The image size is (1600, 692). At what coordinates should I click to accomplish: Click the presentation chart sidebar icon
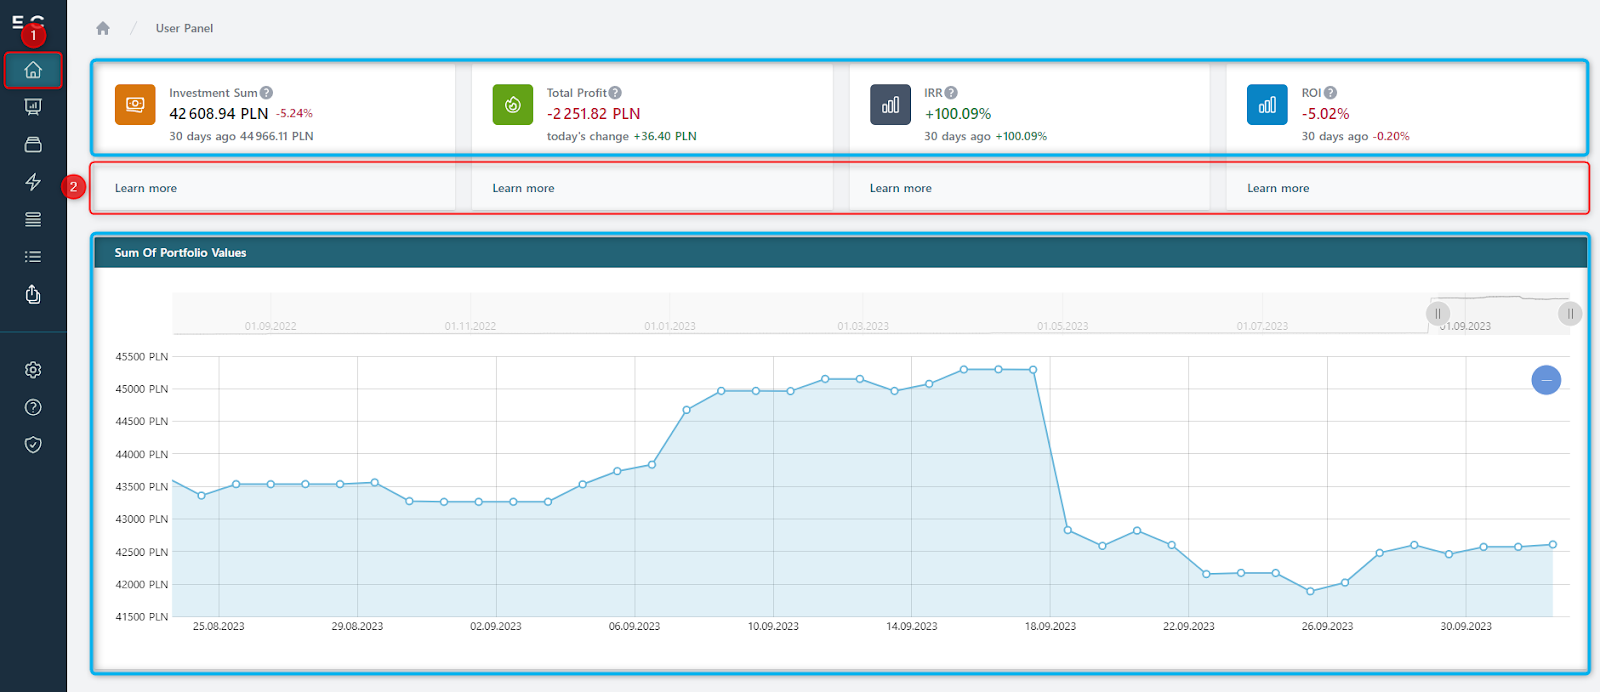[x=33, y=107]
